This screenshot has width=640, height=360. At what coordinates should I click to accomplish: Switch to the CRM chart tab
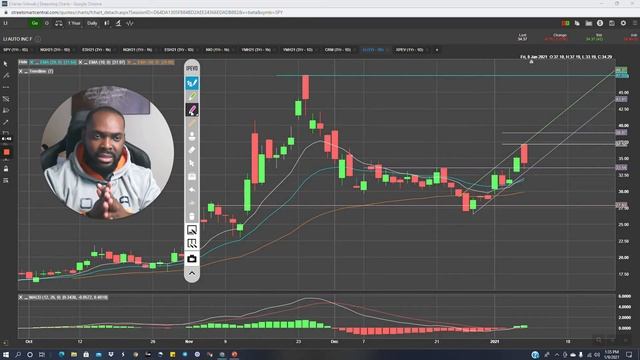click(338, 50)
